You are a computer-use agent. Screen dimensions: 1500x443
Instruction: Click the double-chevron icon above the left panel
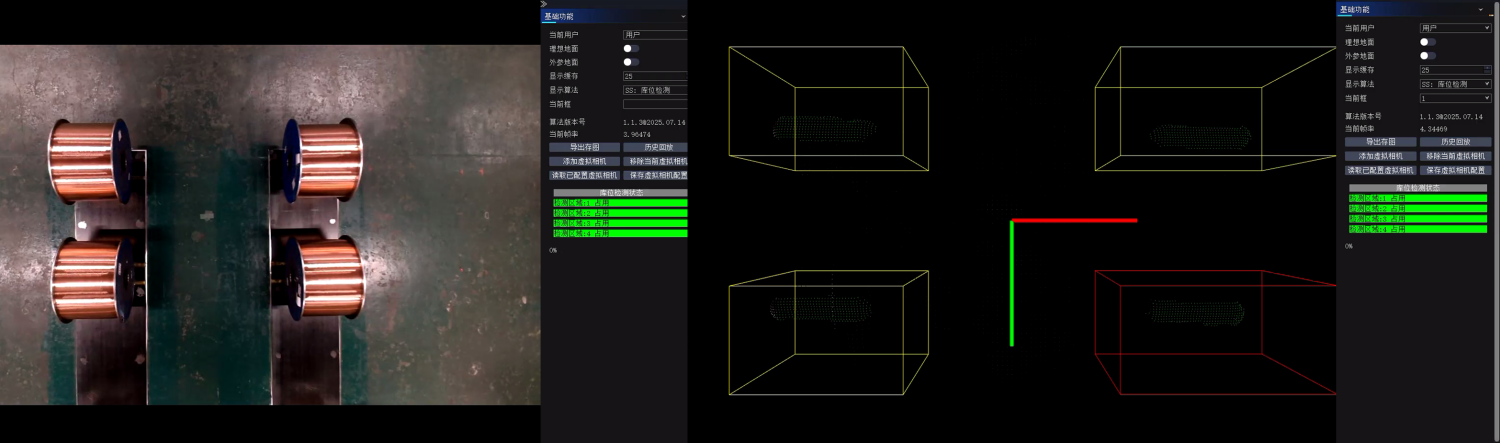(x=544, y=4)
